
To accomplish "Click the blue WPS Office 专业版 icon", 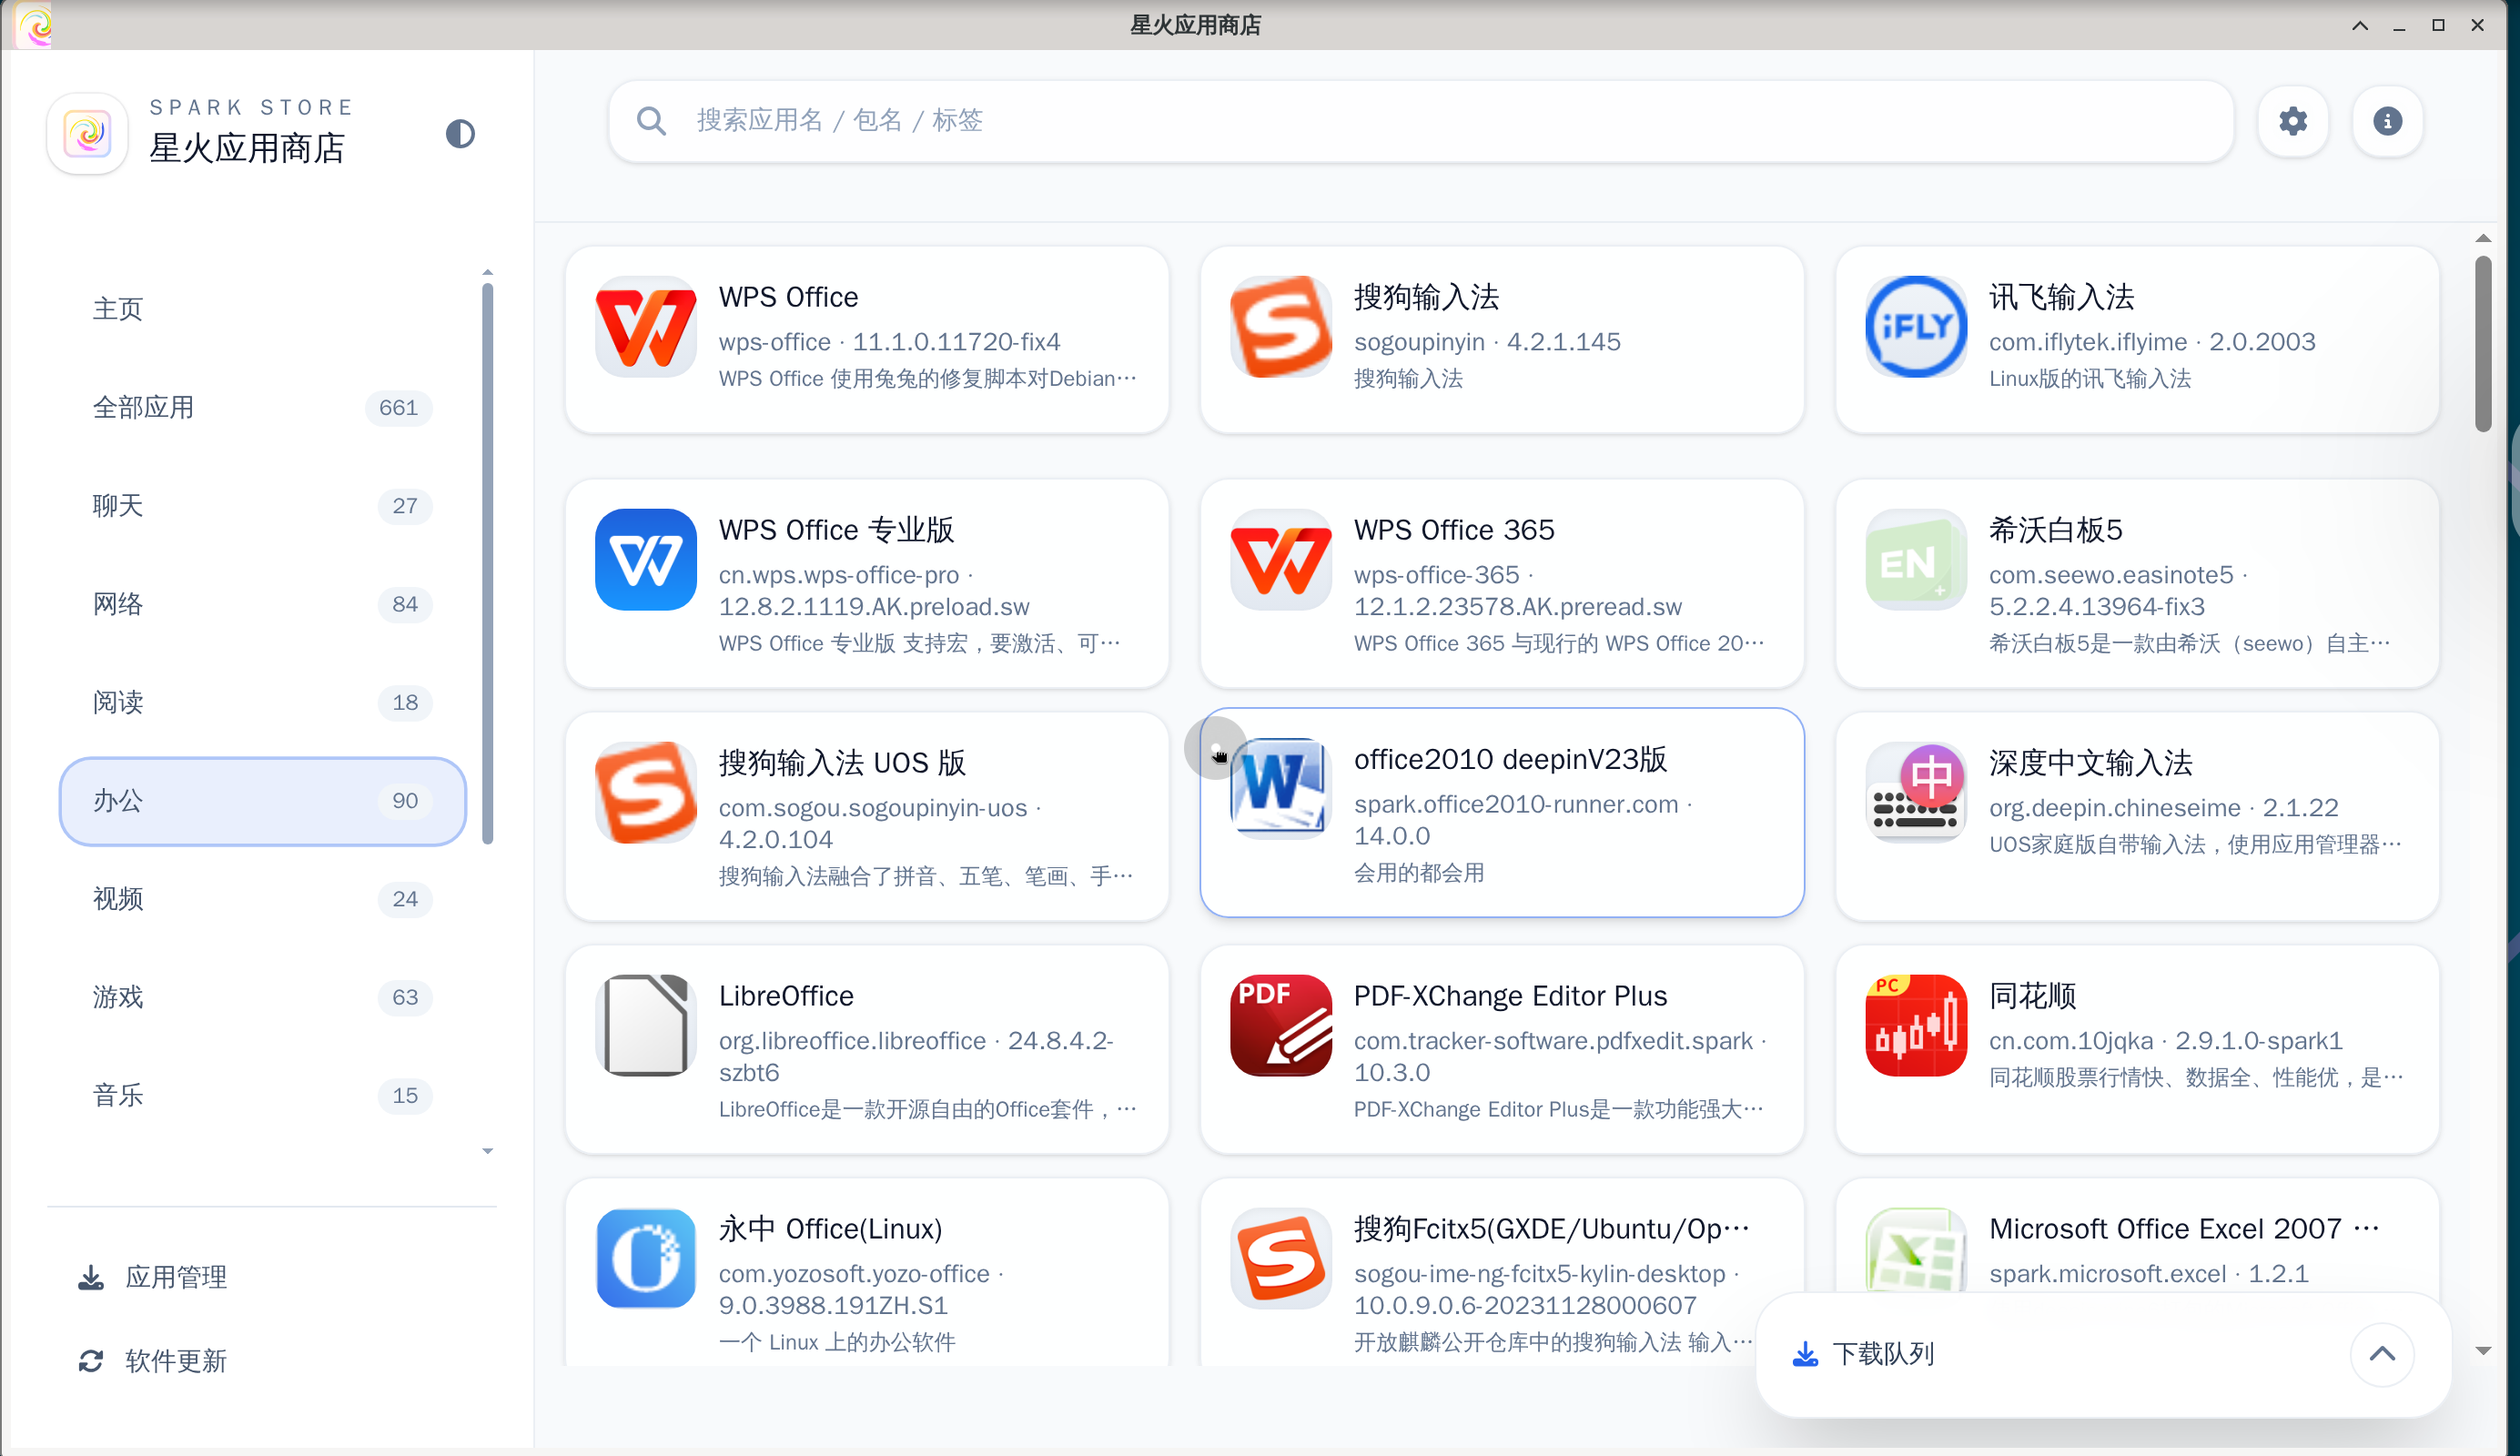I will pos(645,559).
